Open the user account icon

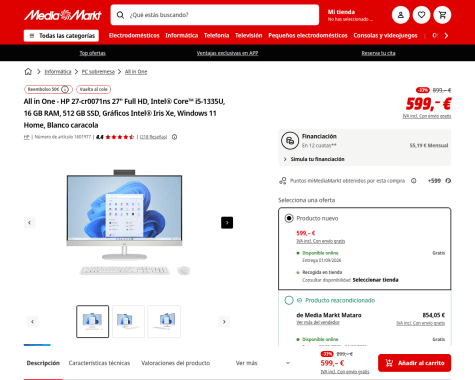point(400,15)
